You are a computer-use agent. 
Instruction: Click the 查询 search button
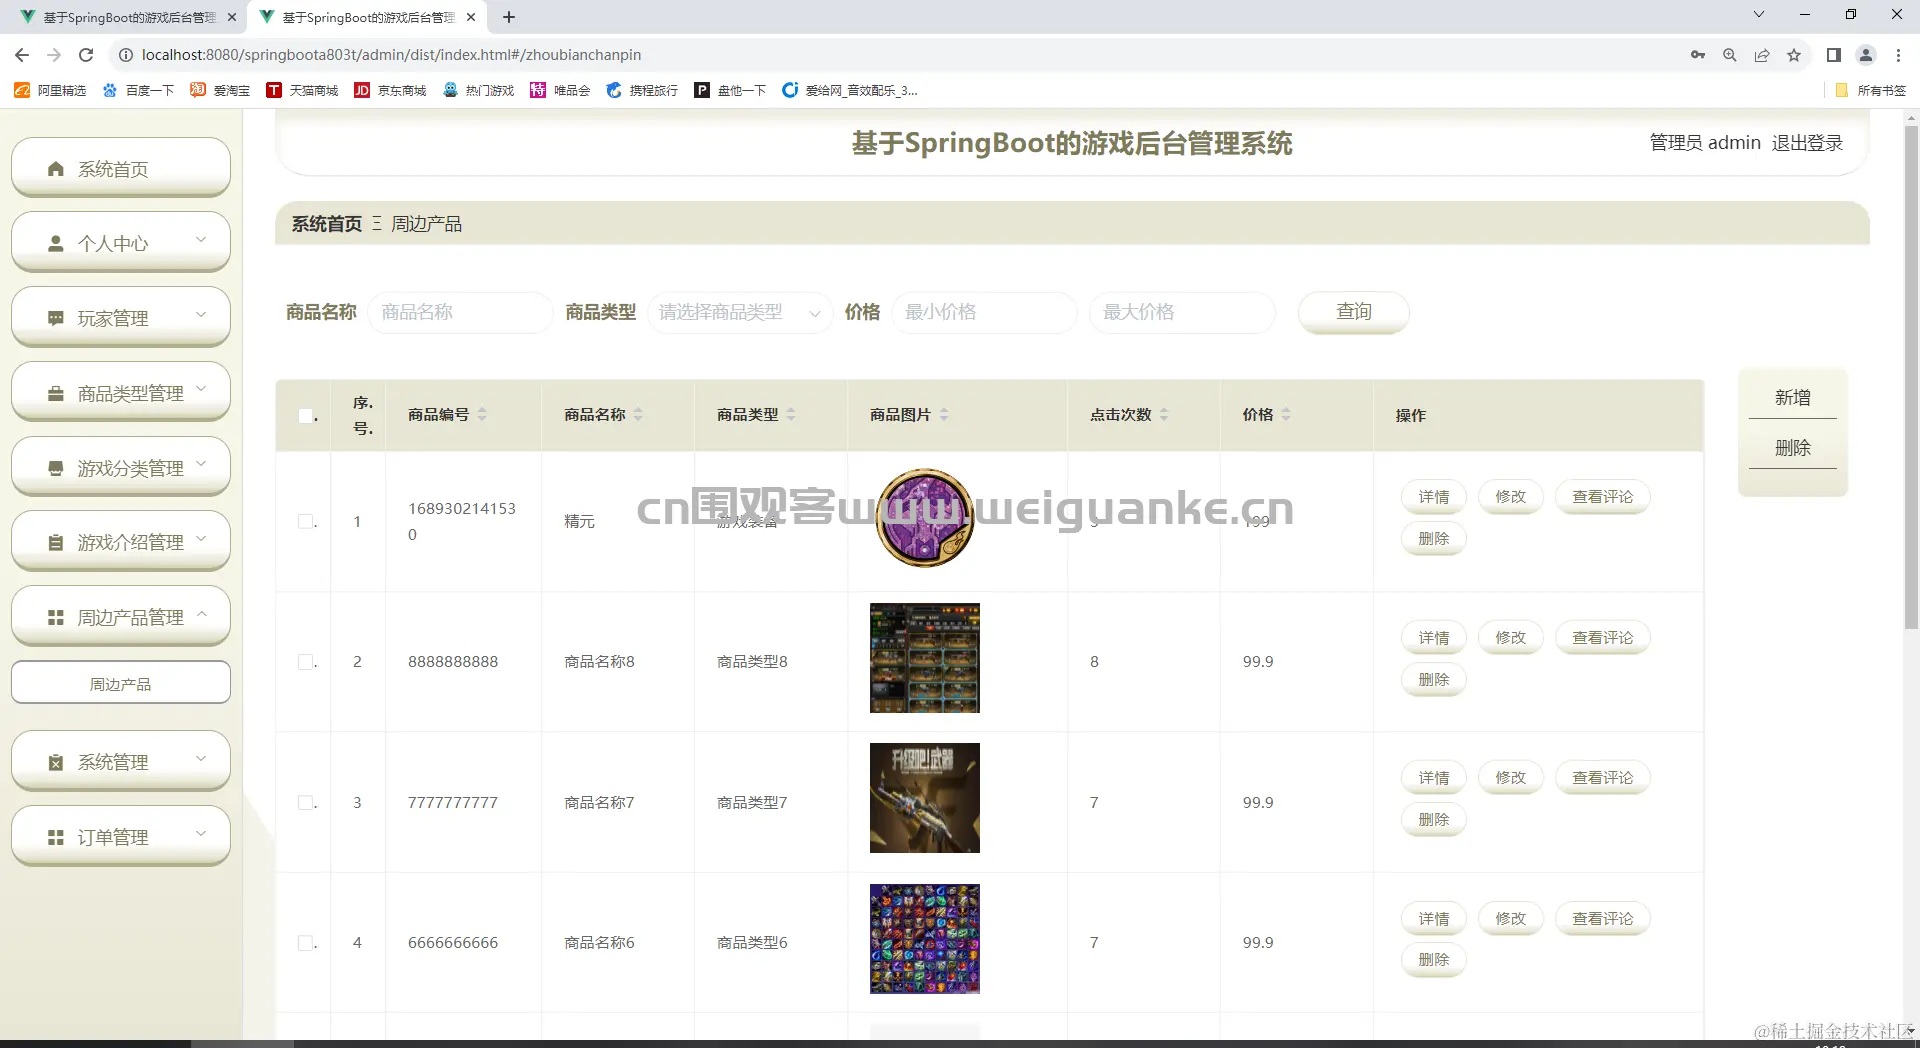click(x=1354, y=312)
